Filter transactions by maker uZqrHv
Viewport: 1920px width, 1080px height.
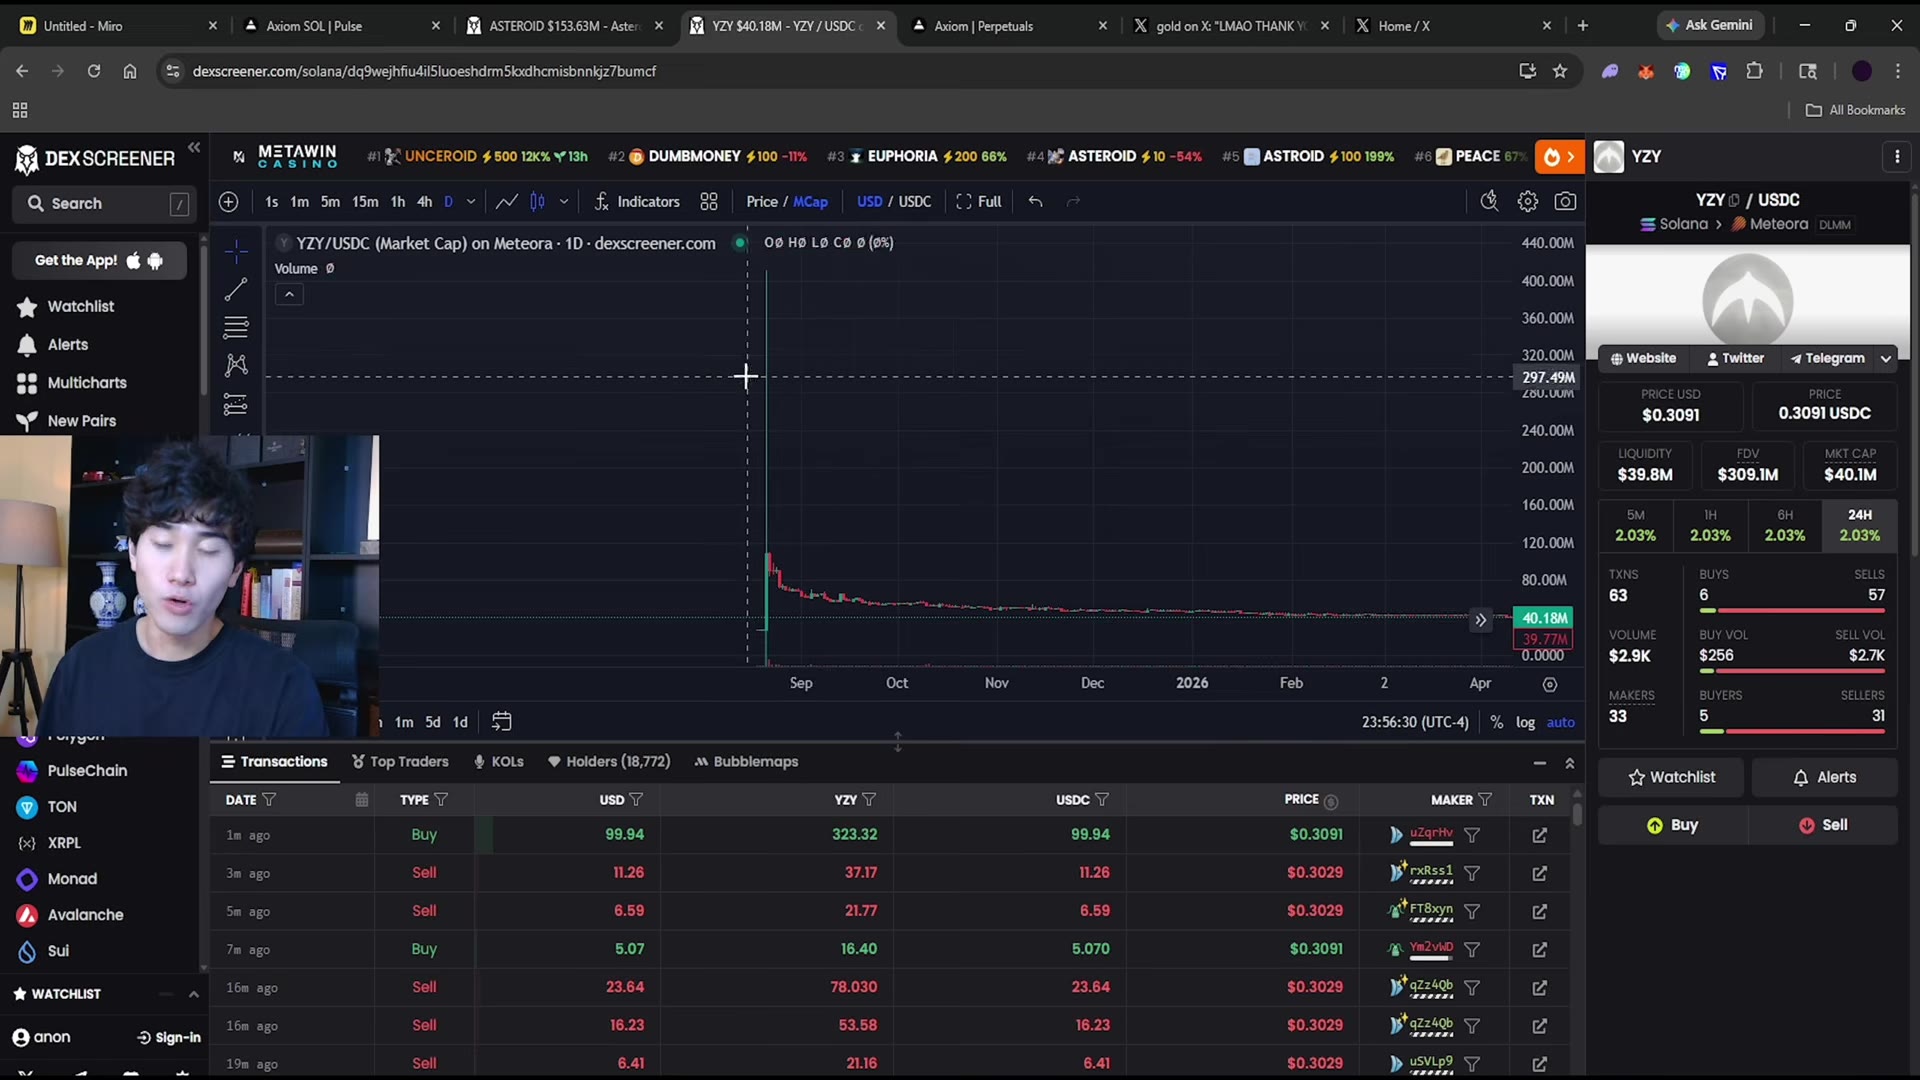click(x=1472, y=835)
